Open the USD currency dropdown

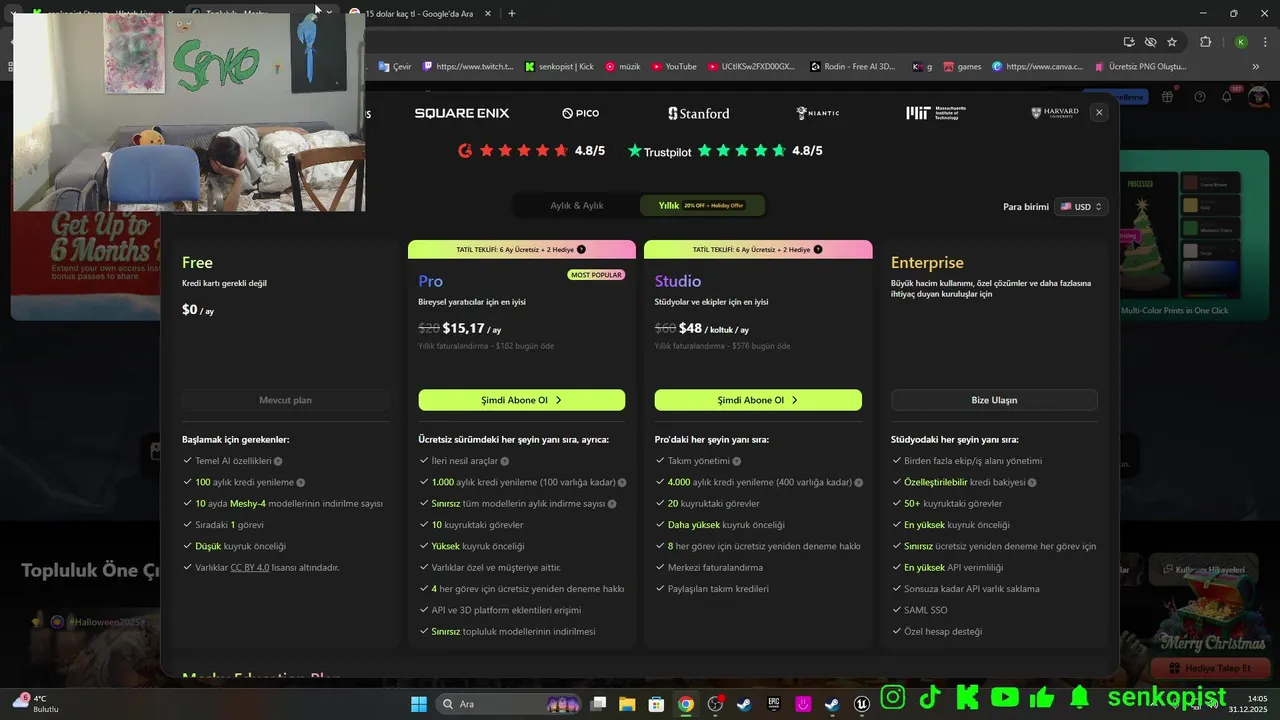point(1081,207)
